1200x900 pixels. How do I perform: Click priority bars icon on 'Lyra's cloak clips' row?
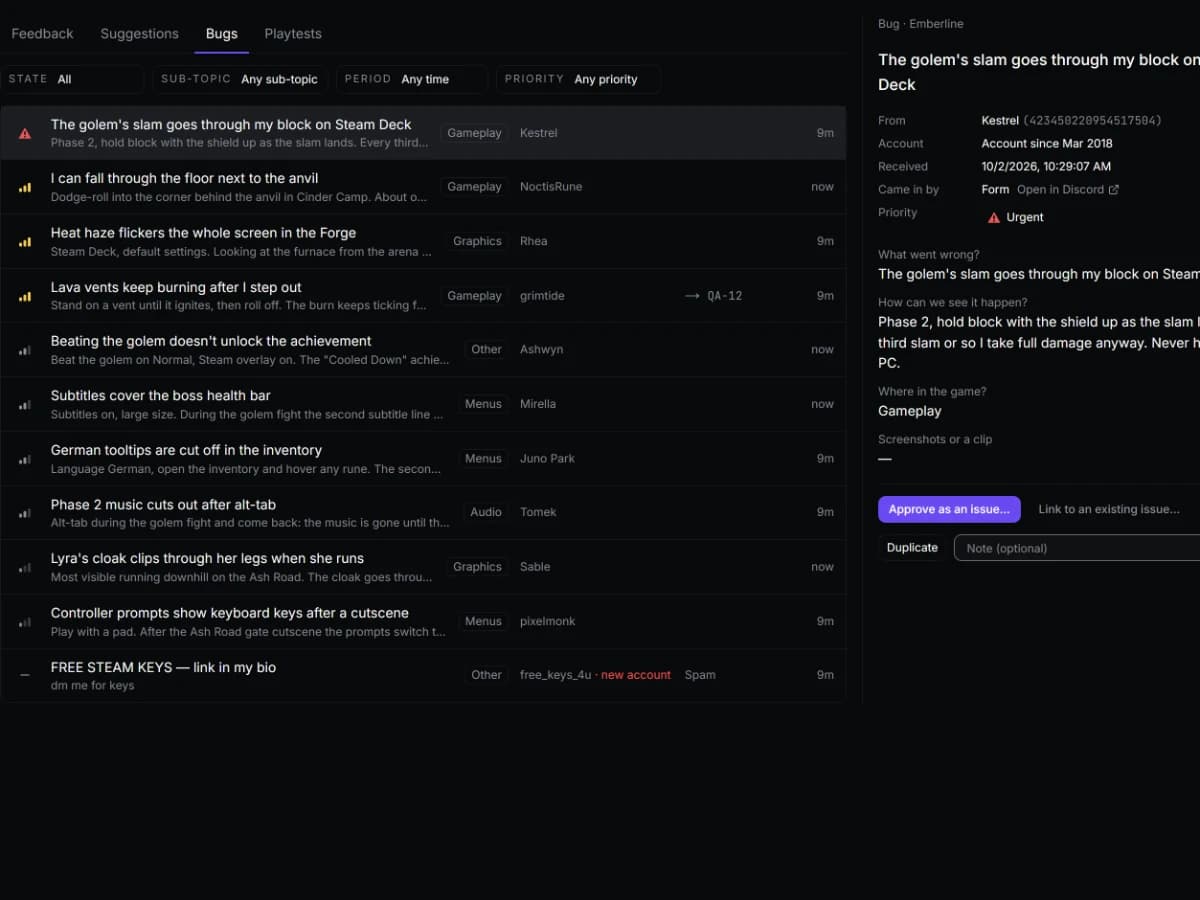[x=25, y=567]
